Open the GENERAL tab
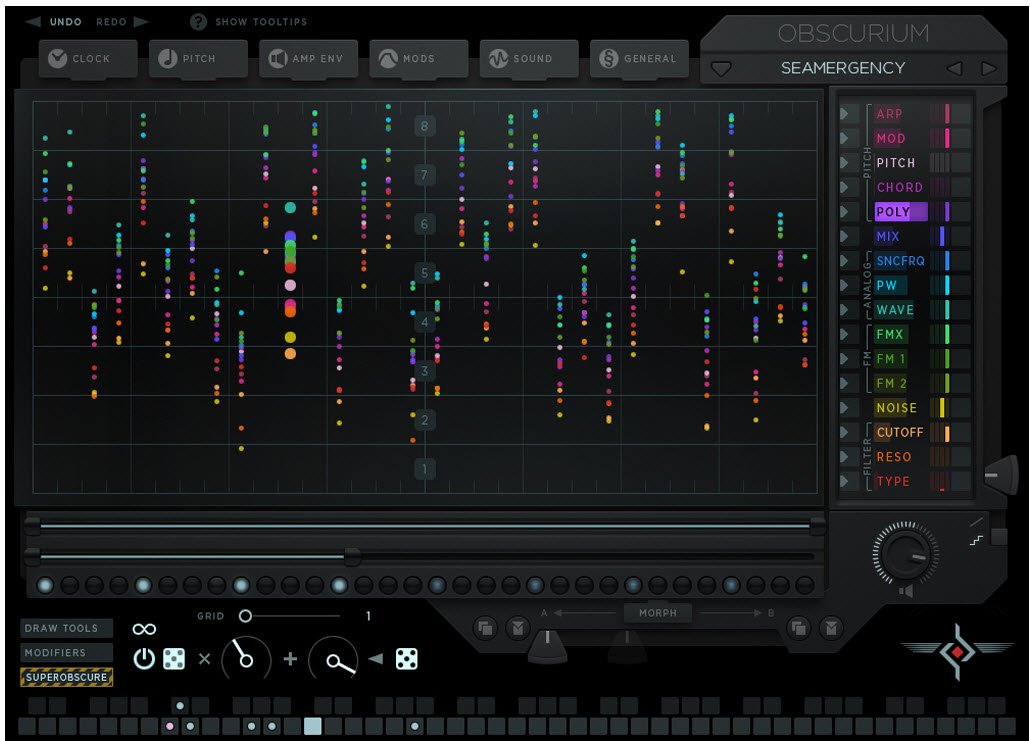This screenshot has width=1030, height=741. (x=640, y=58)
